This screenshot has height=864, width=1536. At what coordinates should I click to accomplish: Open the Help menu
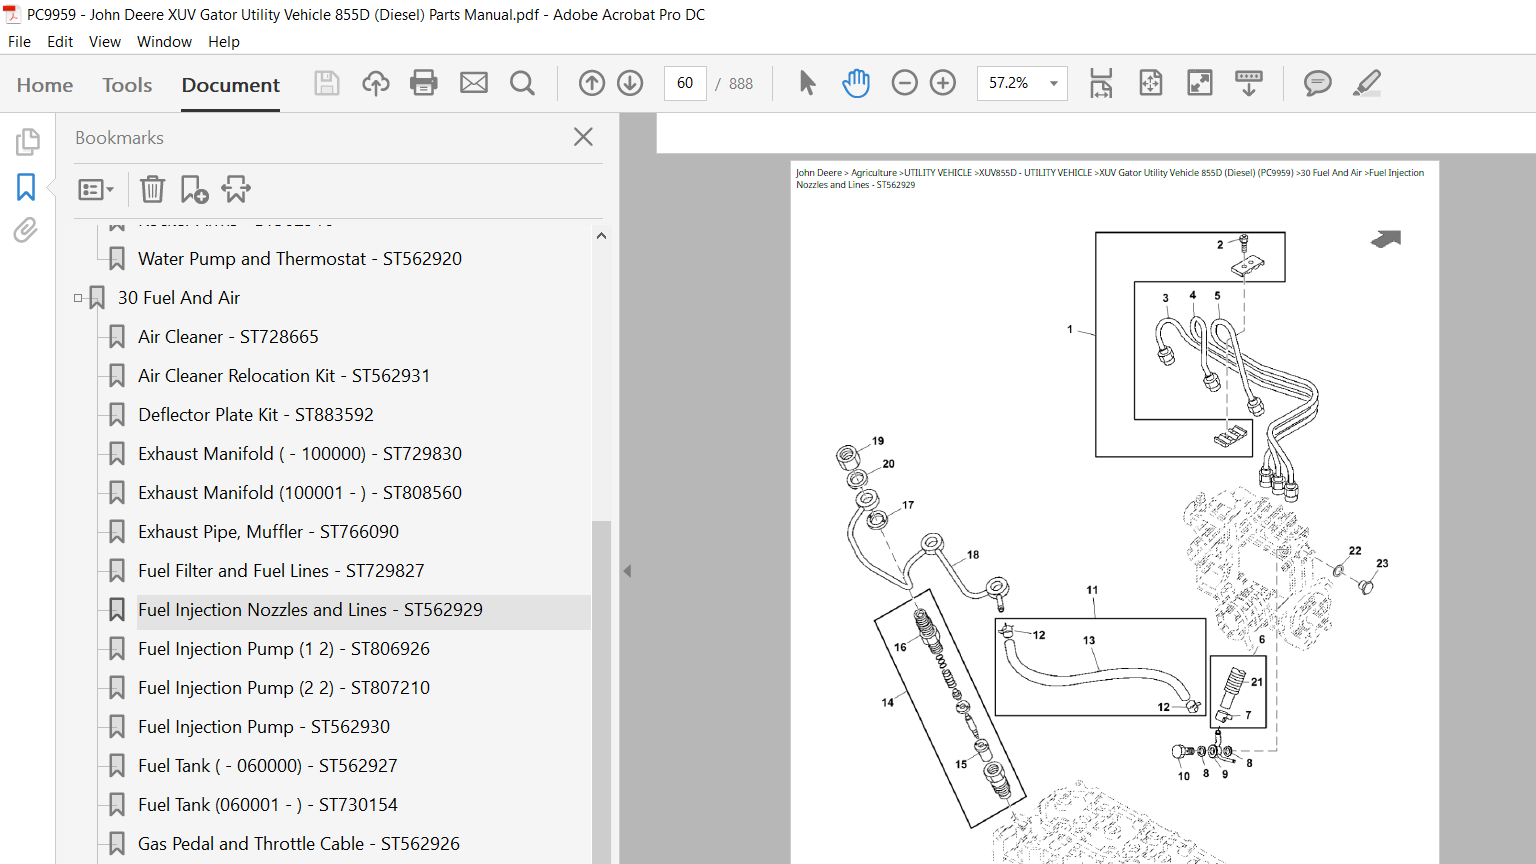[224, 42]
